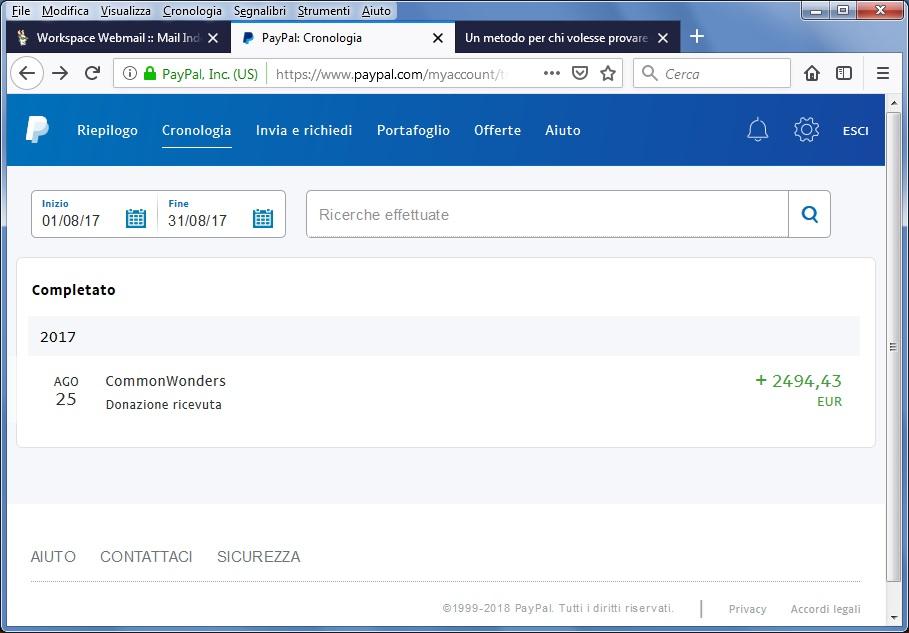This screenshot has width=909, height=633.
Task: Select the PayPal: Cronologia tab
Action: coord(343,38)
